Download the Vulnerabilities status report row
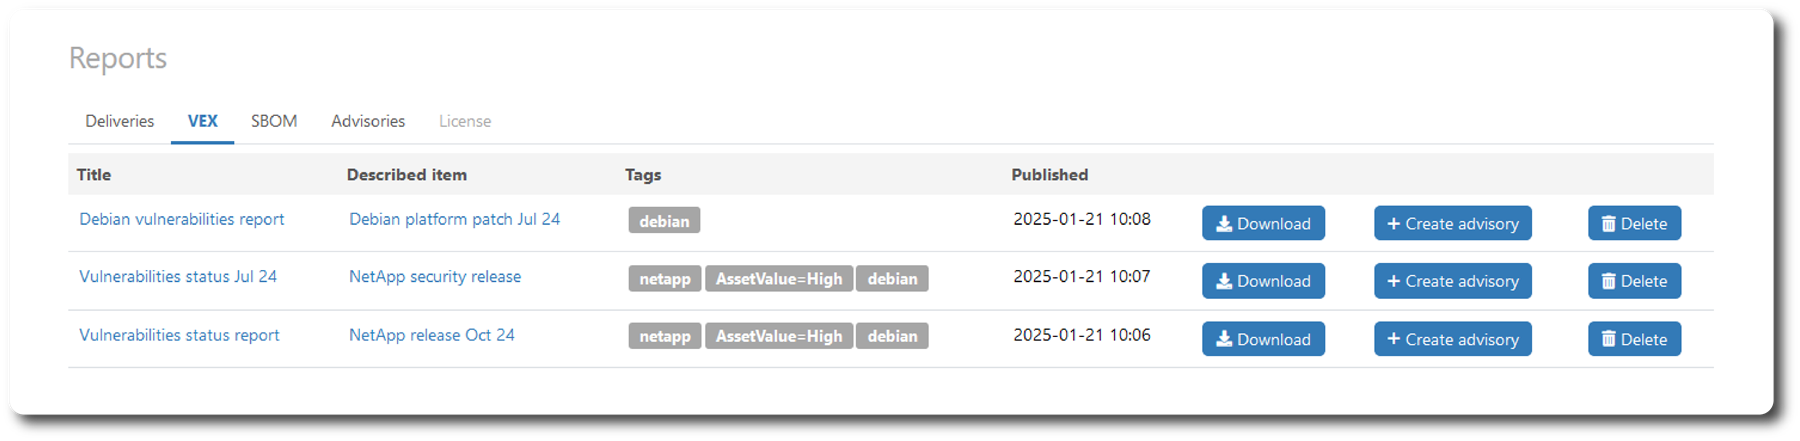 pyautogui.click(x=1263, y=339)
